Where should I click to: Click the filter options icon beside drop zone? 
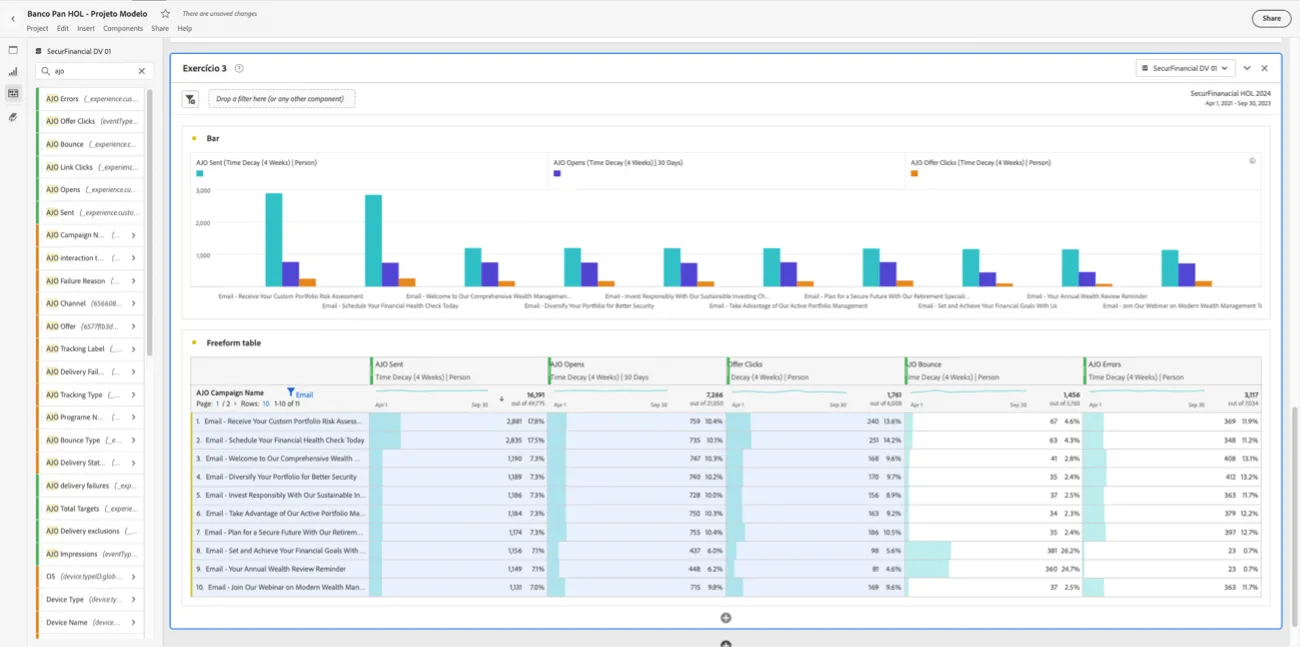pos(190,99)
